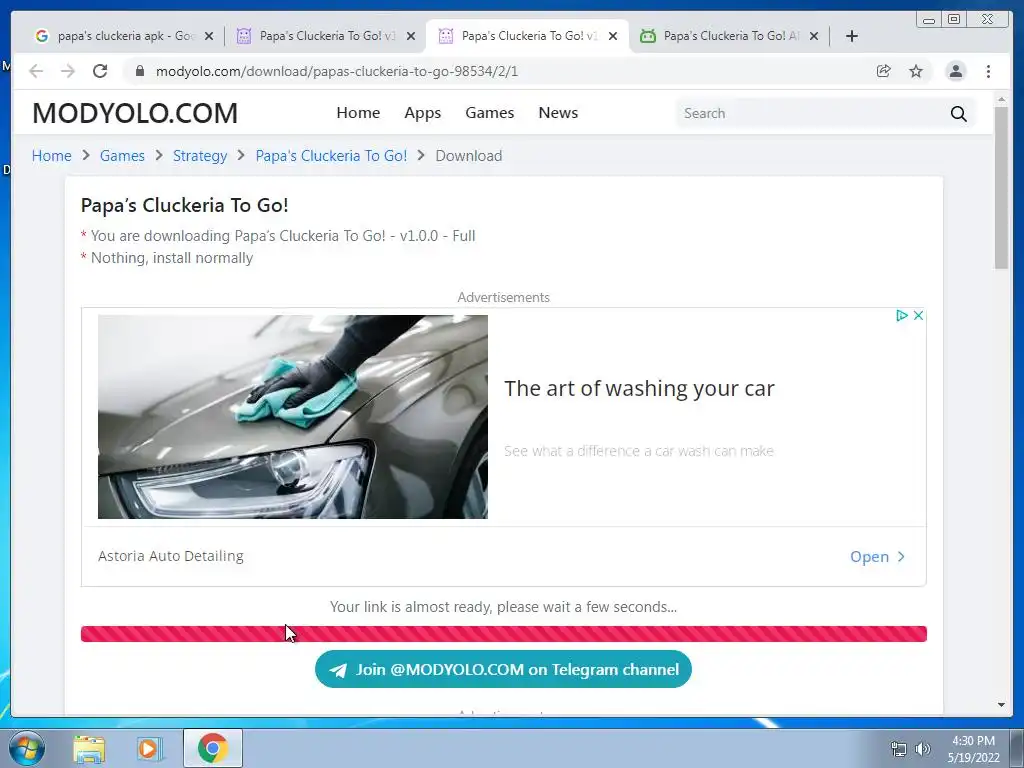Click the browser back arrow
1024x768 pixels.
[x=36, y=71]
